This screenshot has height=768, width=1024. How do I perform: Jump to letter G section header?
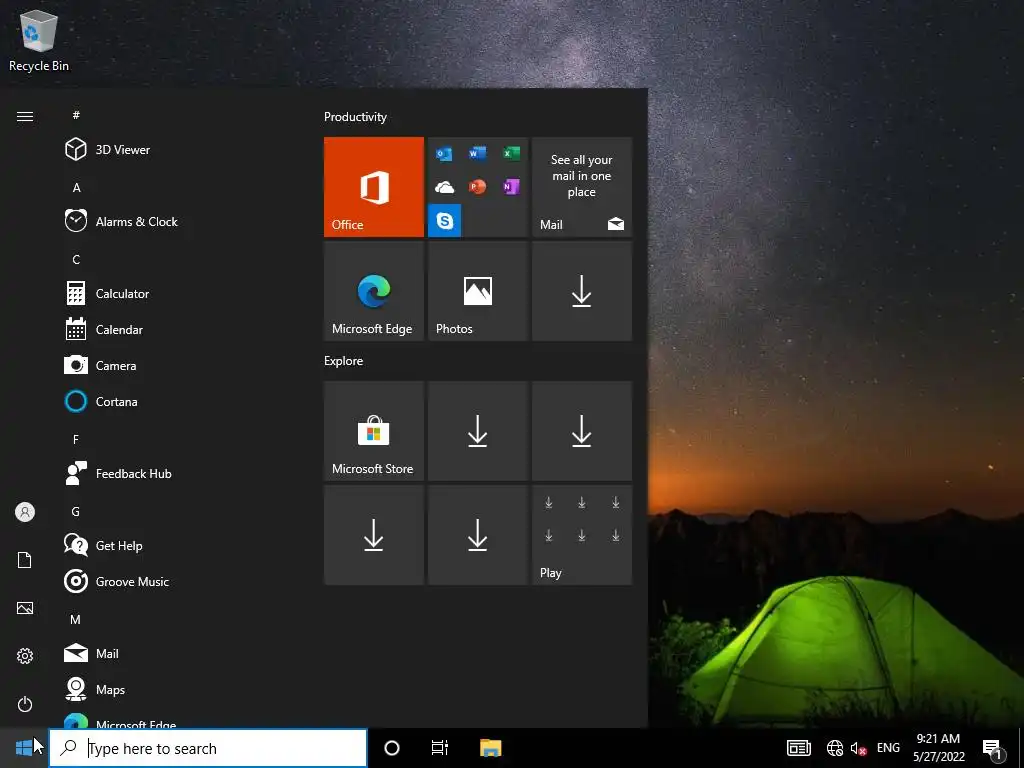click(x=76, y=511)
